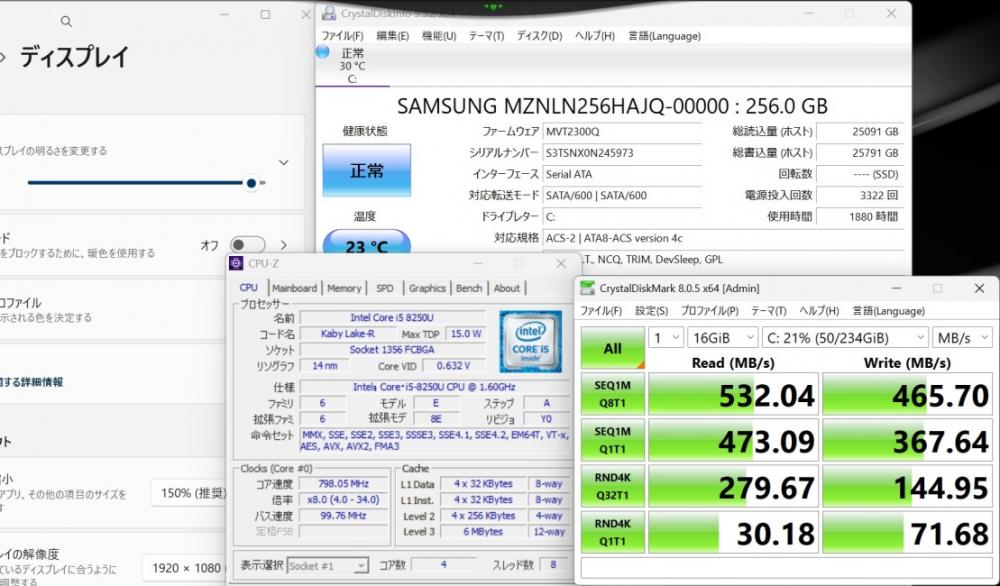Screen dimensions: 1000x586
Task: Click the green All benchmark button
Action: (613, 348)
